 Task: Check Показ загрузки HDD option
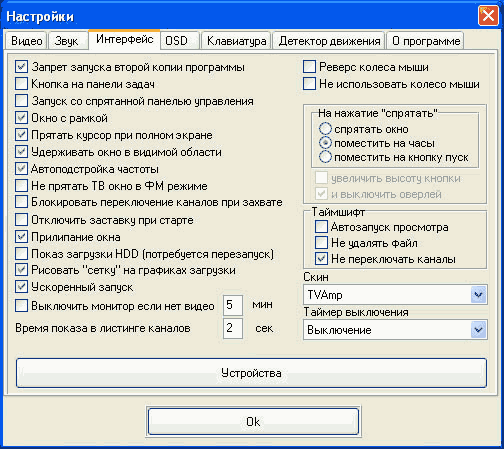21,254
